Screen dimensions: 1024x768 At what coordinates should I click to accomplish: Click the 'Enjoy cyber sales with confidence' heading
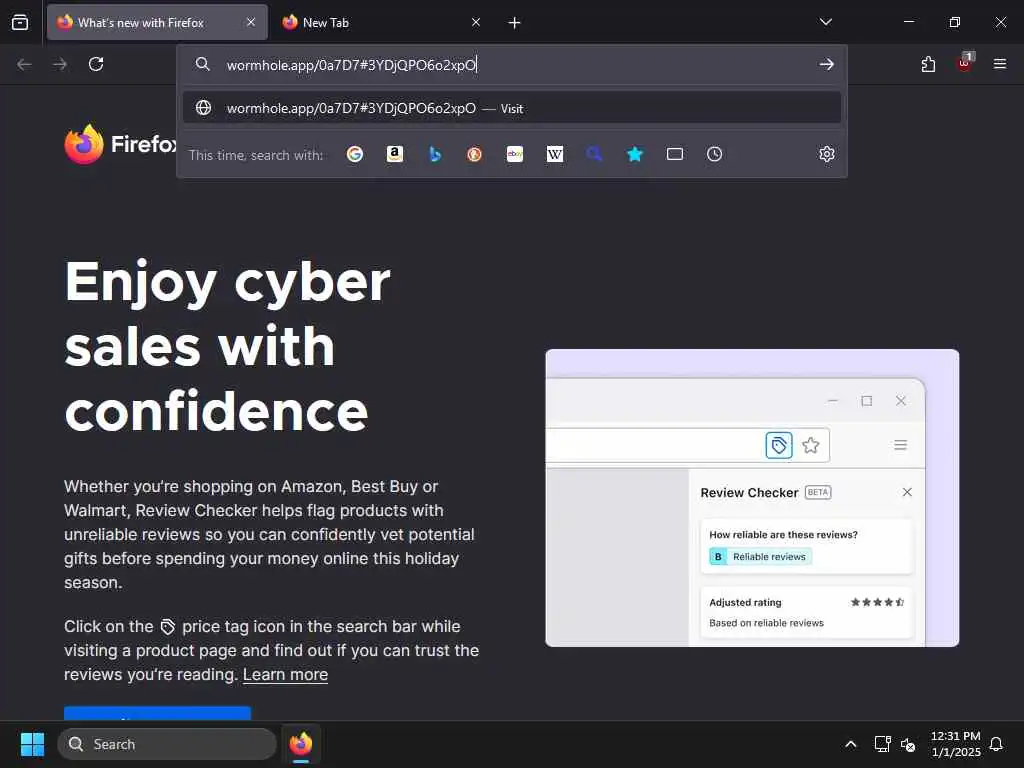click(x=227, y=346)
